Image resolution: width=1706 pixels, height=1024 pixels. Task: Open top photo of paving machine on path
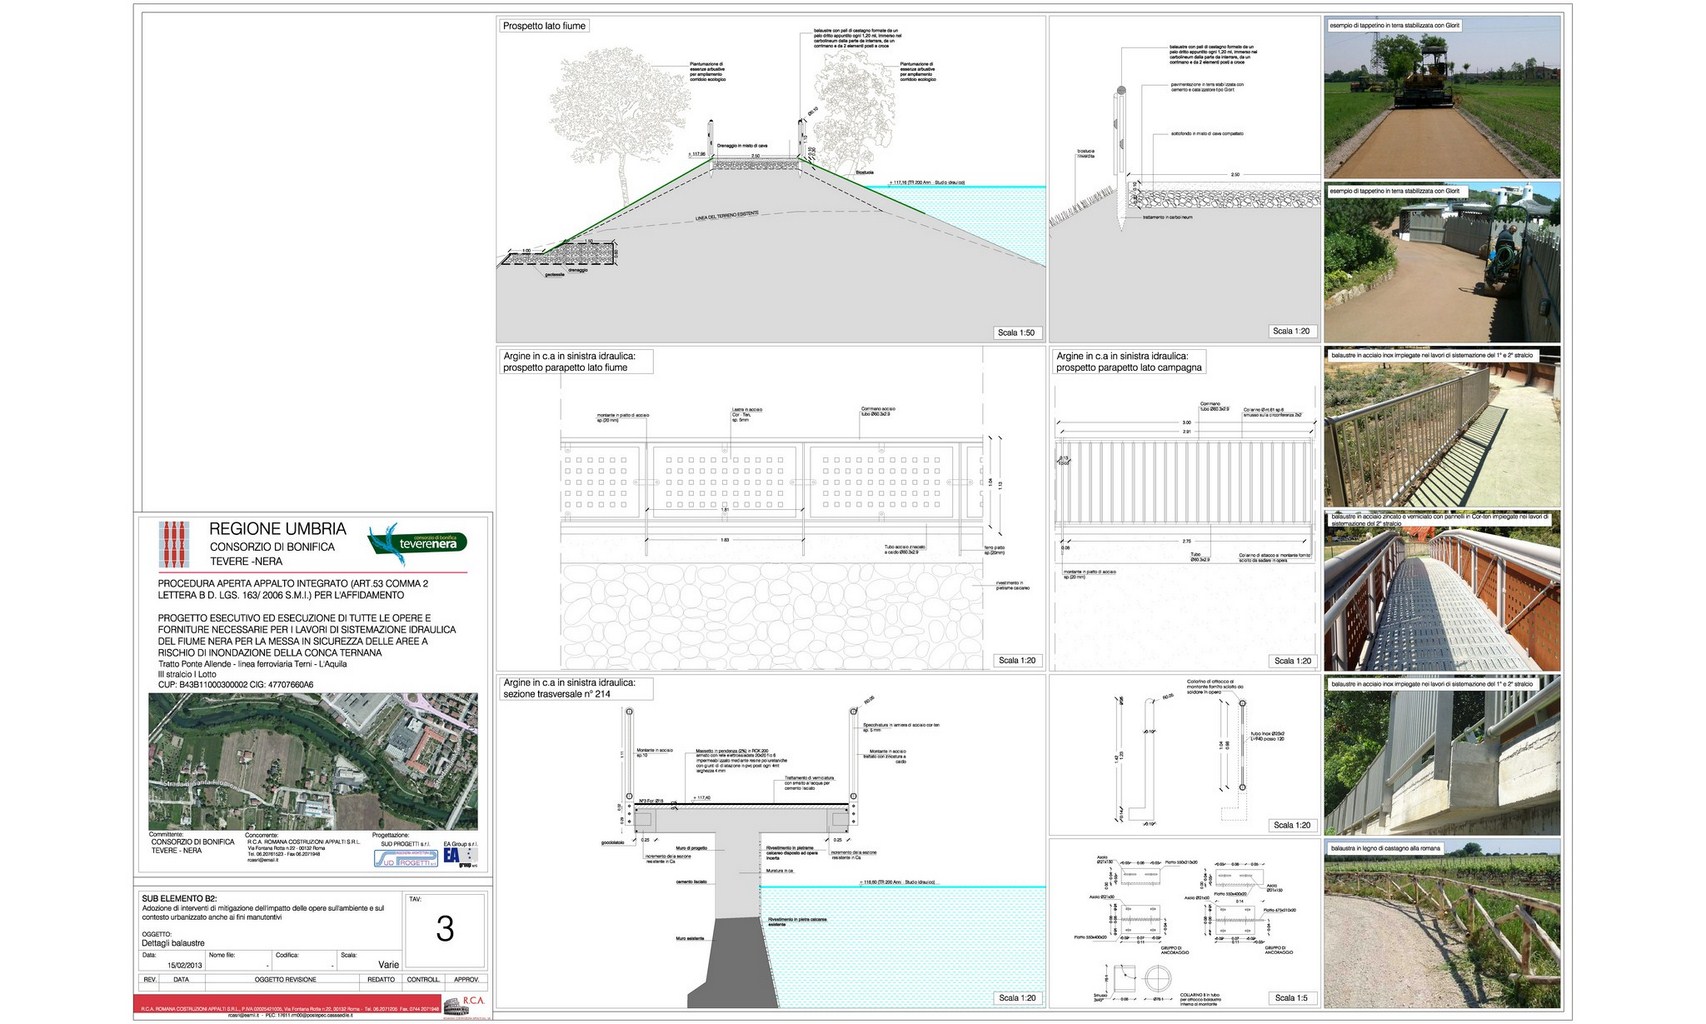(1442, 97)
